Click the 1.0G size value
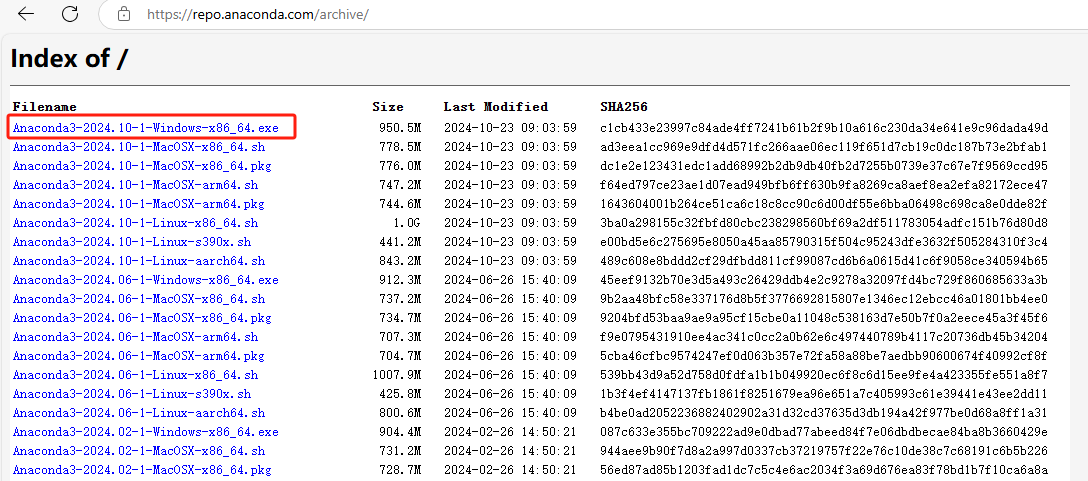 click(x=407, y=223)
